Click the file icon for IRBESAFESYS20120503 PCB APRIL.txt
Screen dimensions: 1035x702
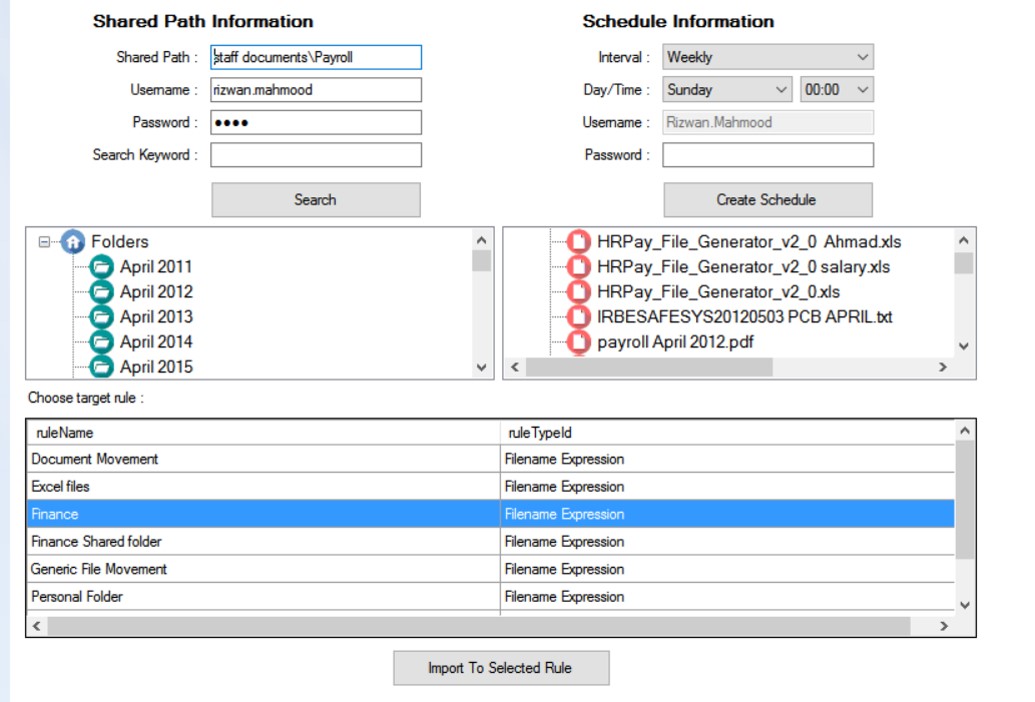[579, 317]
